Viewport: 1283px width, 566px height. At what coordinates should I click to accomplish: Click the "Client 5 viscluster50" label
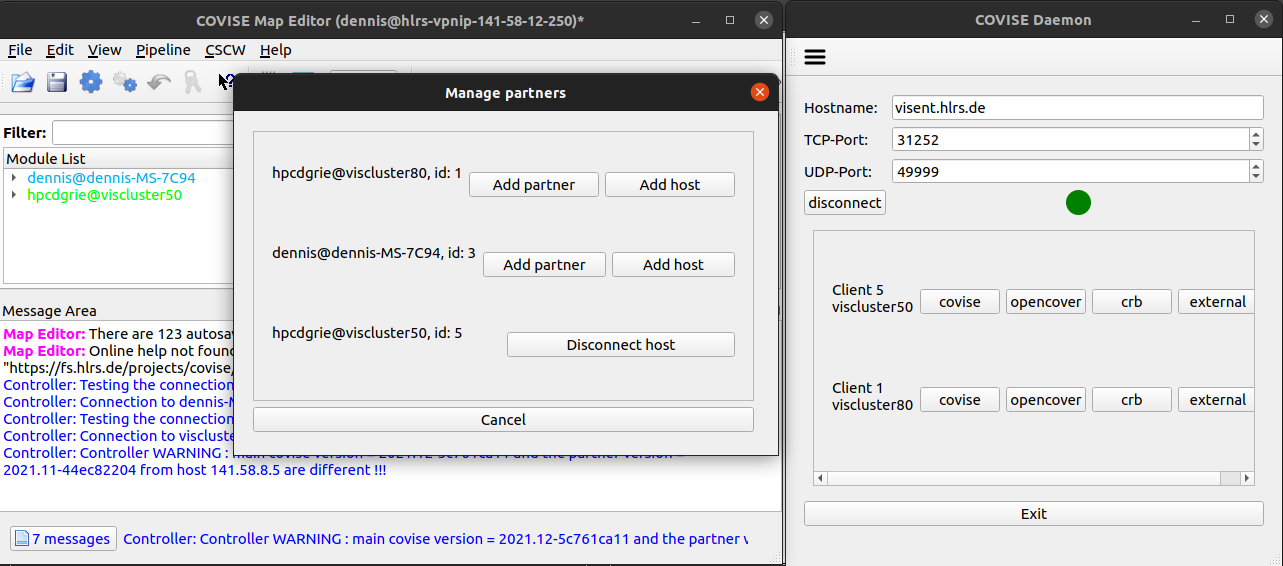click(x=872, y=298)
